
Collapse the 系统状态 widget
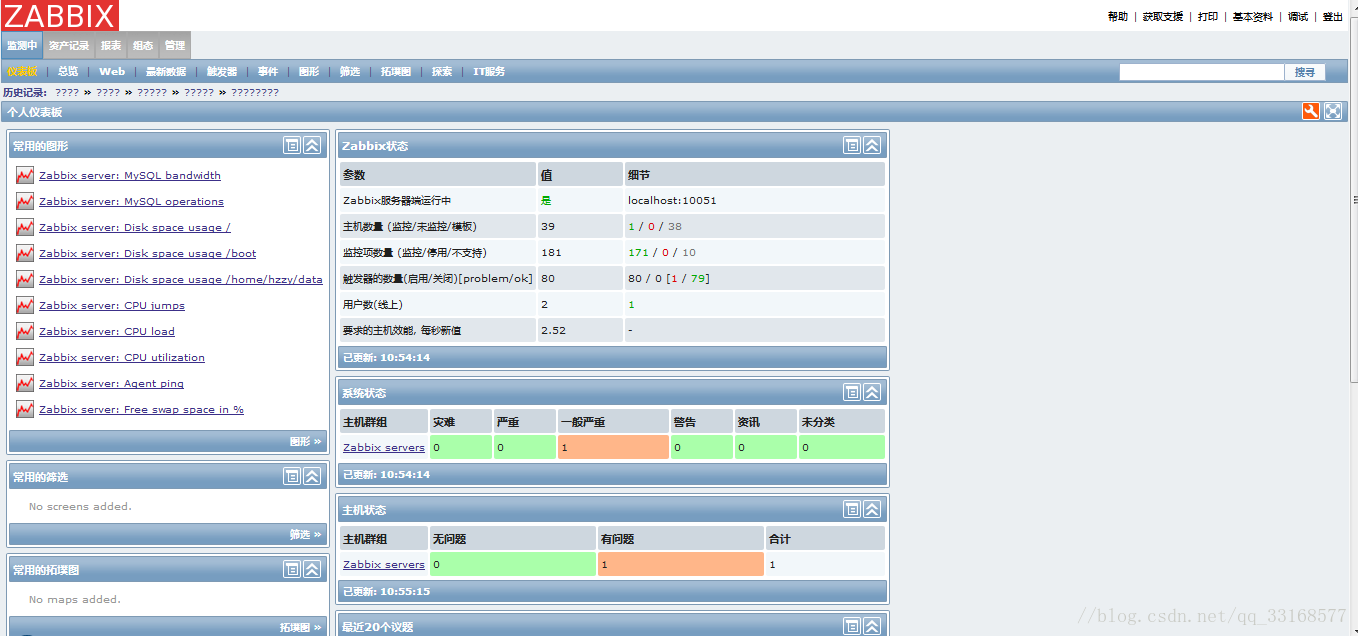click(x=872, y=392)
